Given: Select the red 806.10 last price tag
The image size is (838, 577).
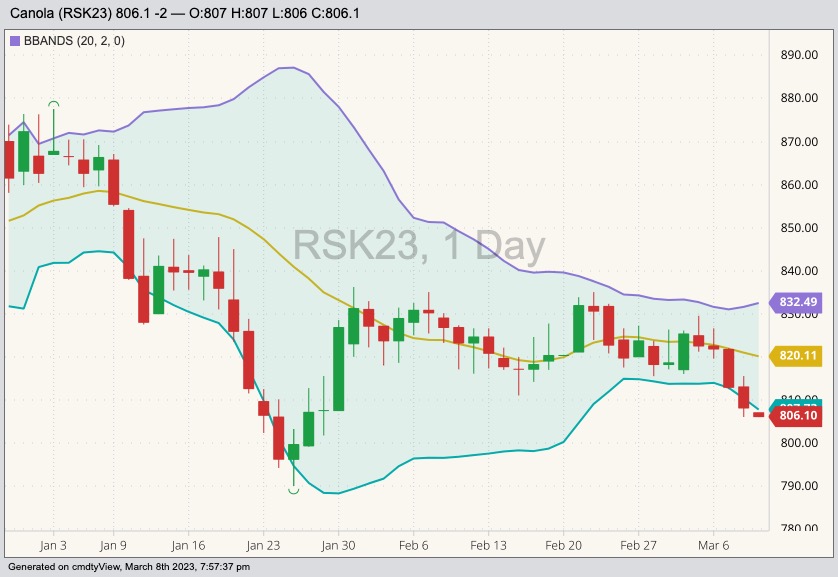Looking at the screenshot, I should click(797, 416).
